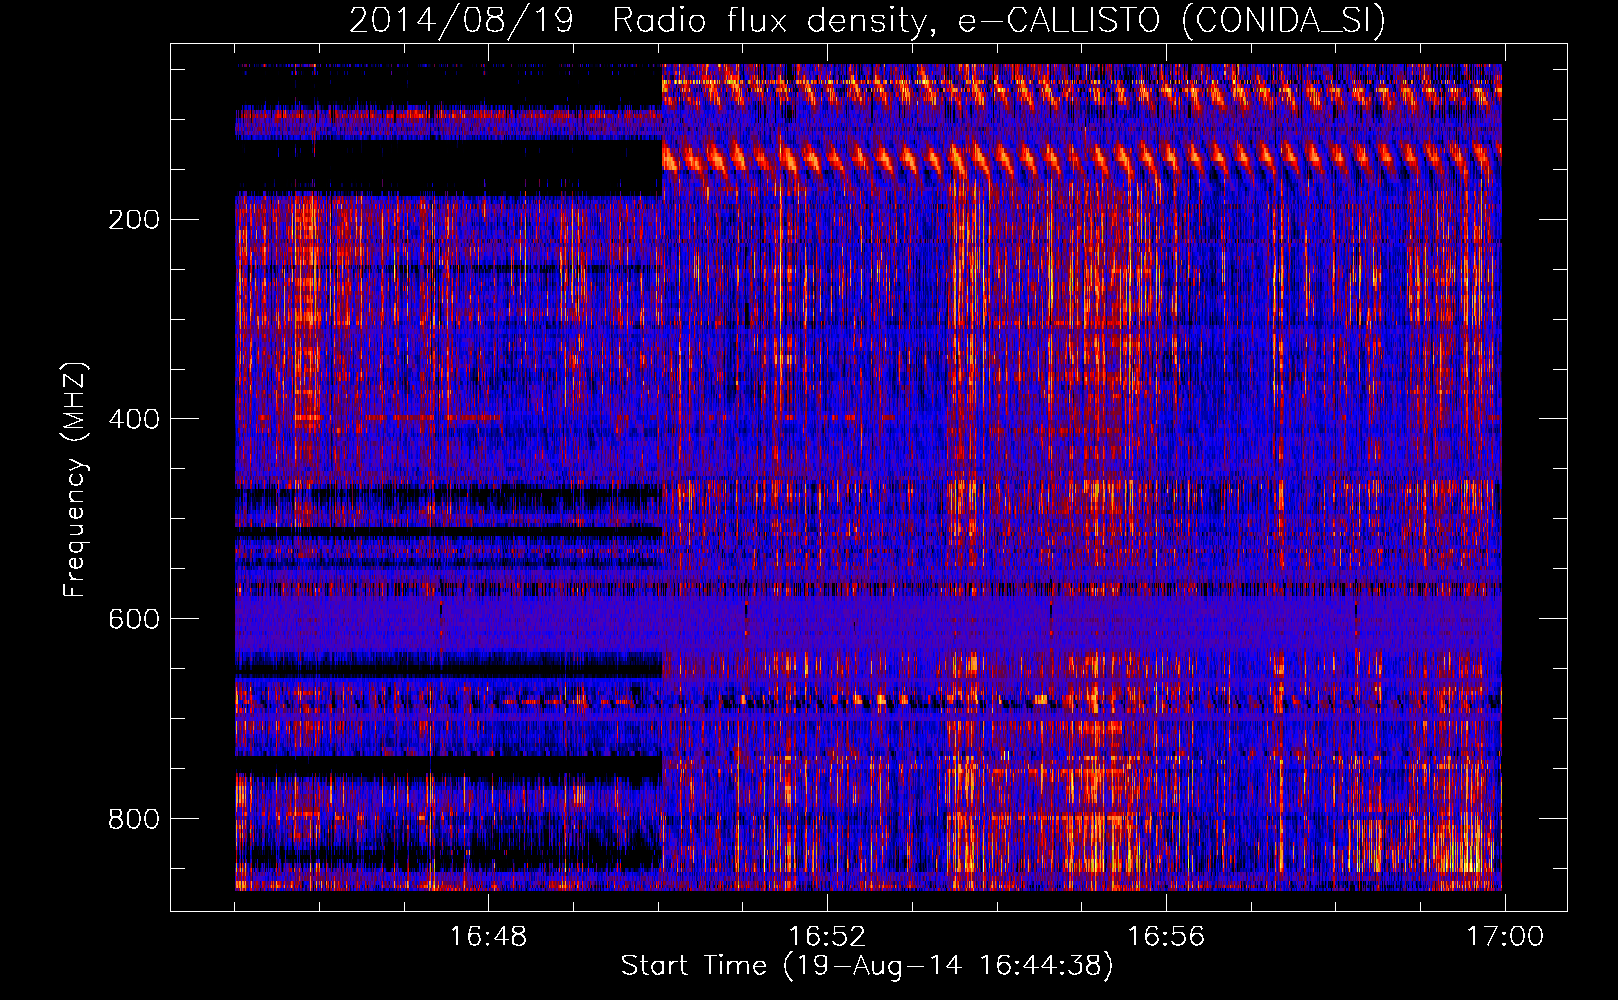1618x1000 pixels.
Task: Click the 400 frequency tick label
Action: click(x=133, y=419)
